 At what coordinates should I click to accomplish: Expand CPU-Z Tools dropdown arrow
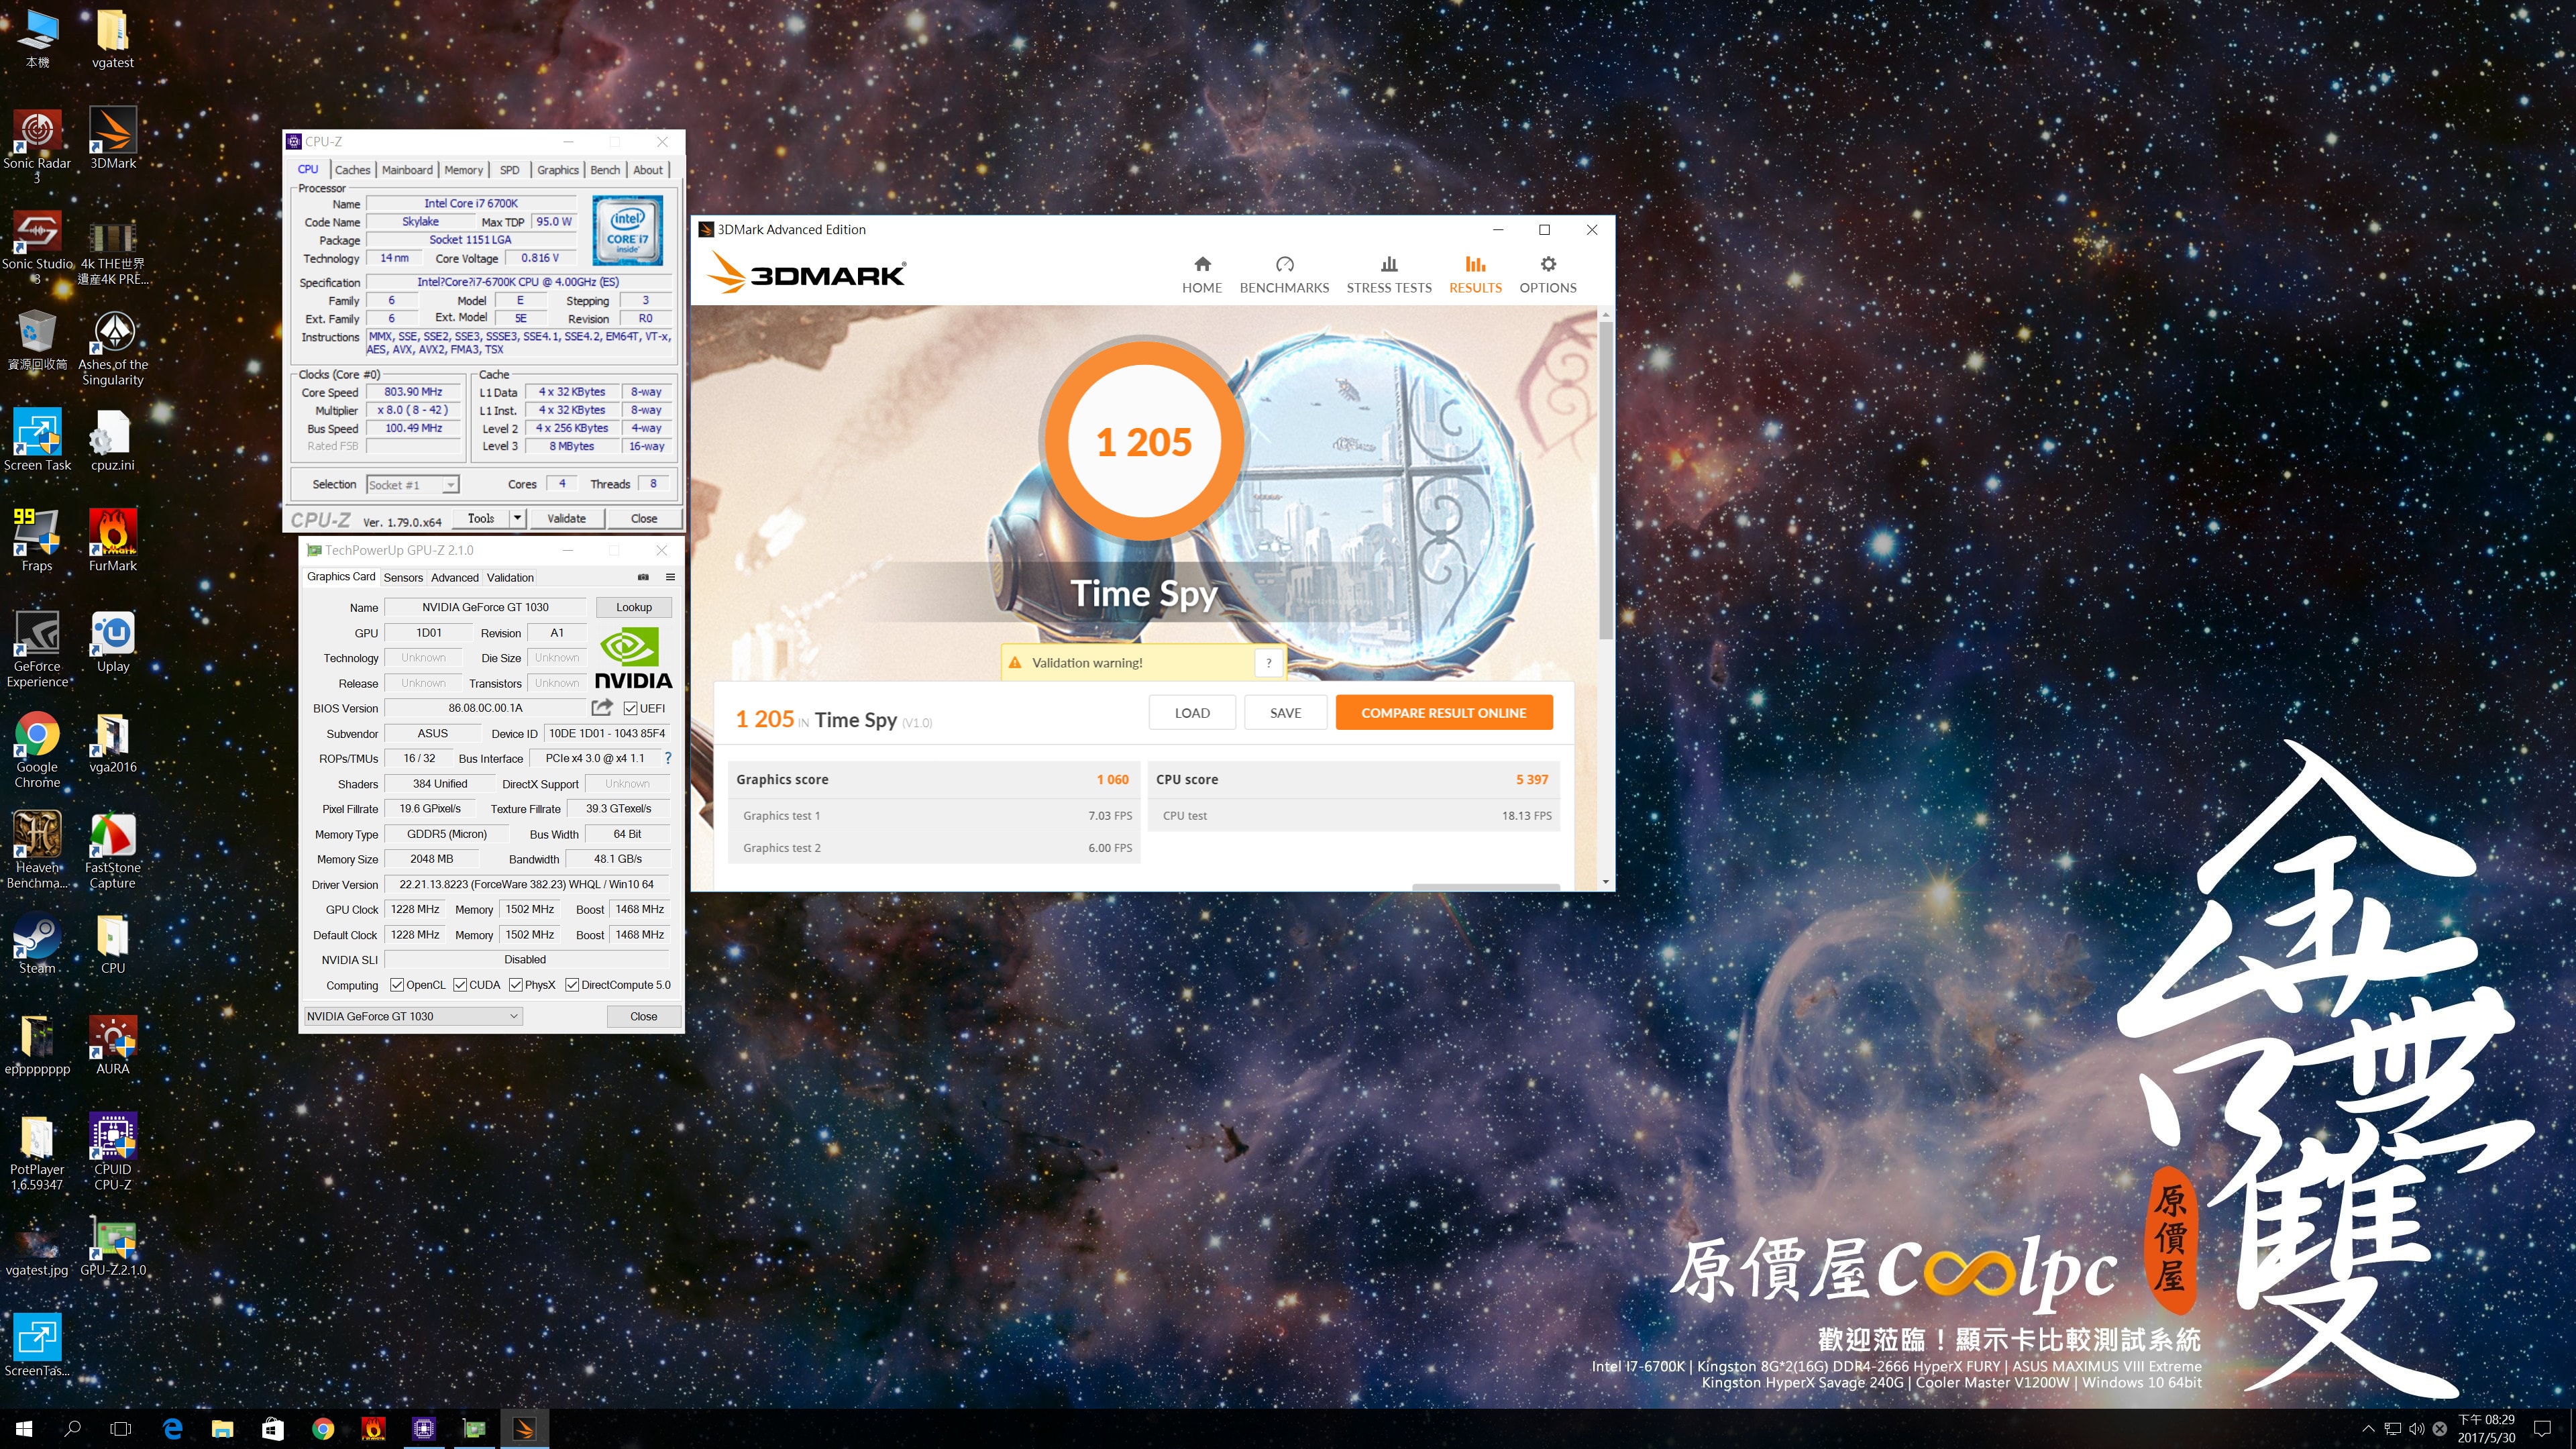tap(517, 518)
